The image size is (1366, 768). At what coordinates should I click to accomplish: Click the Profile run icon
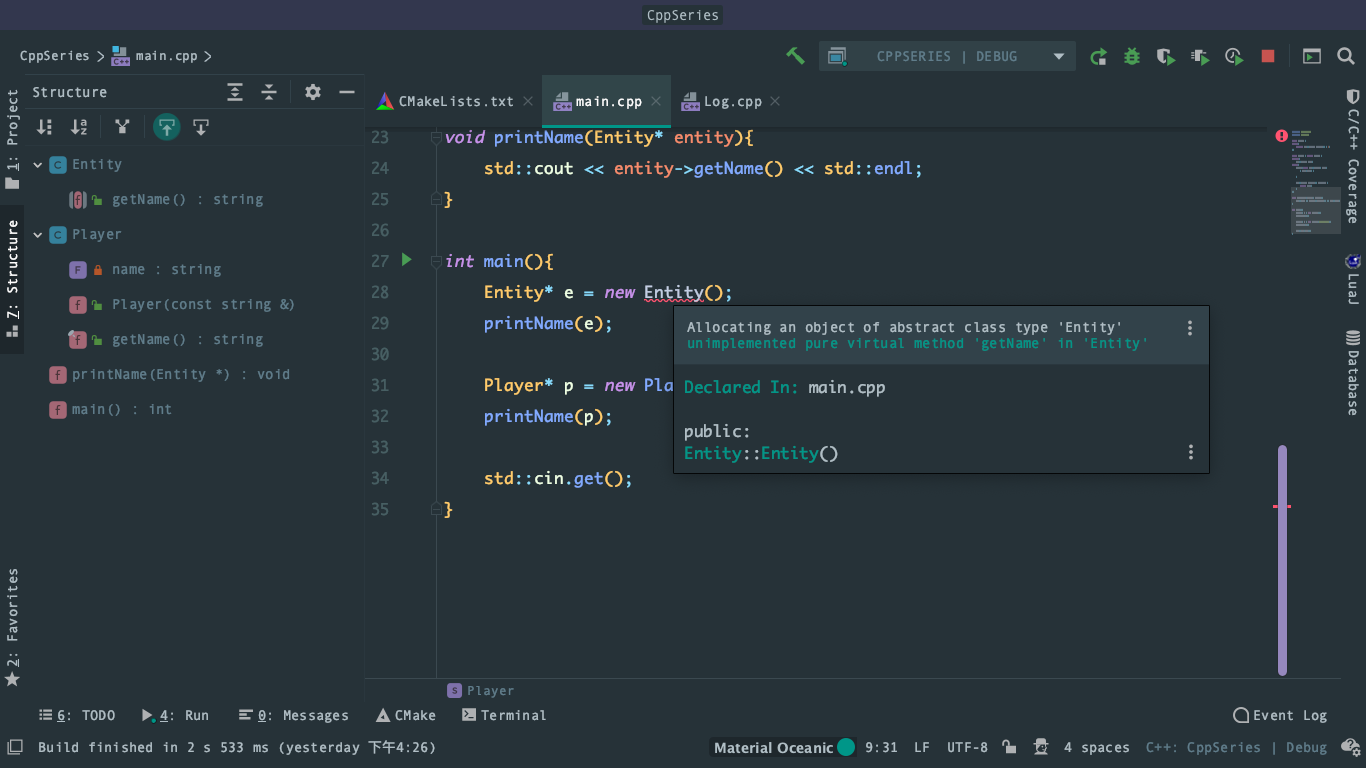pos(1200,57)
